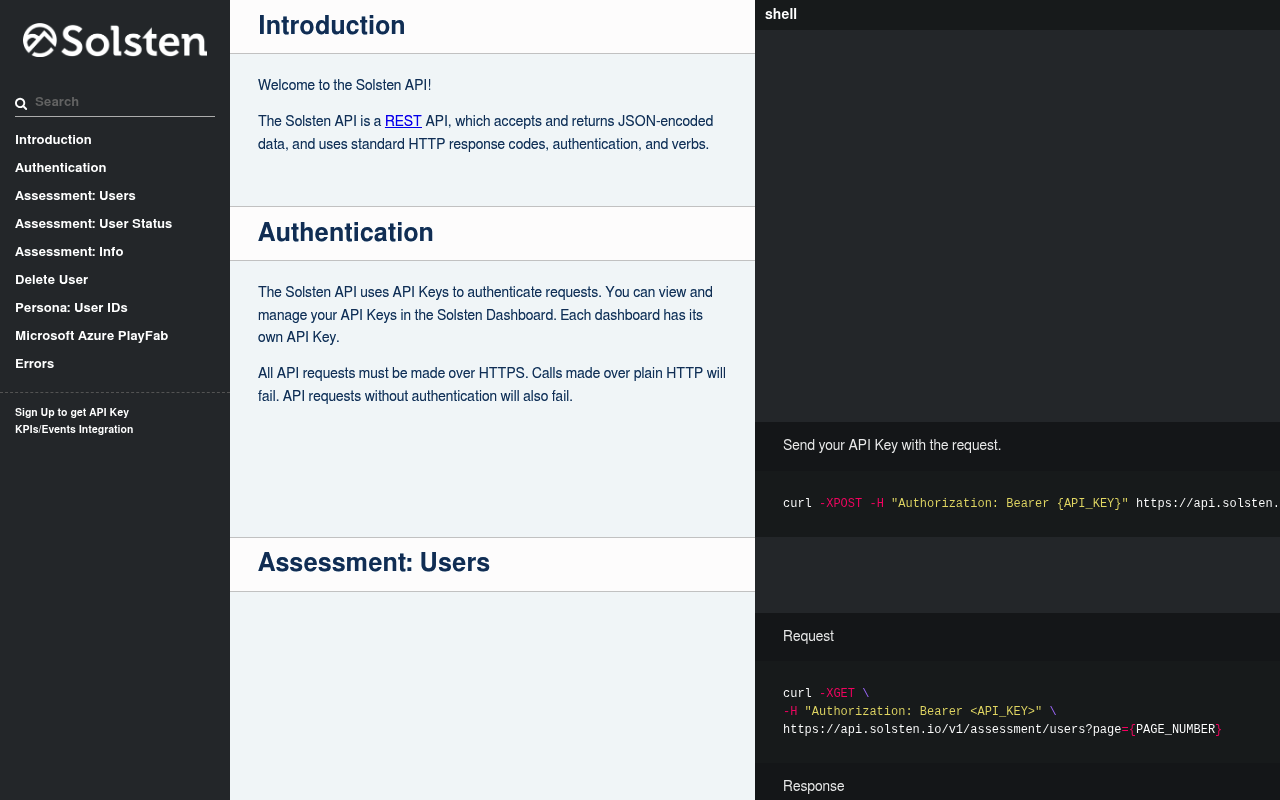Go to Authentication in the sidebar
Image resolution: width=1280 pixels, height=800 pixels.
tap(60, 168)
